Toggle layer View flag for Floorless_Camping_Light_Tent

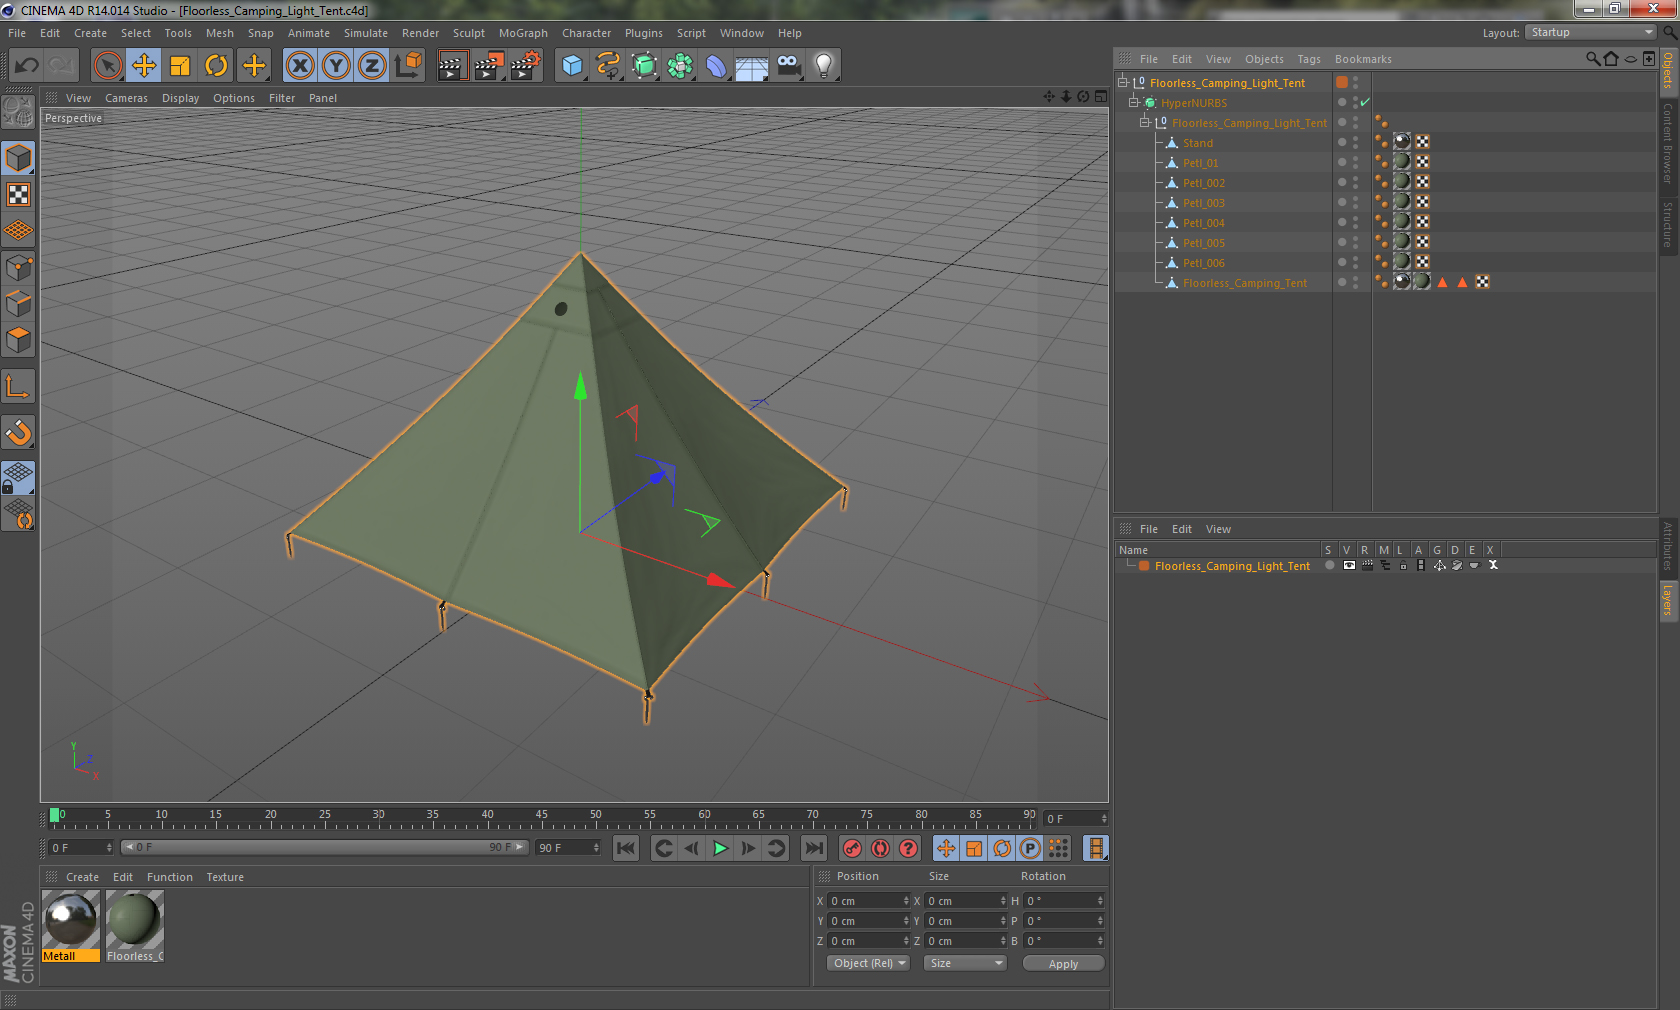pos(1349,566)
